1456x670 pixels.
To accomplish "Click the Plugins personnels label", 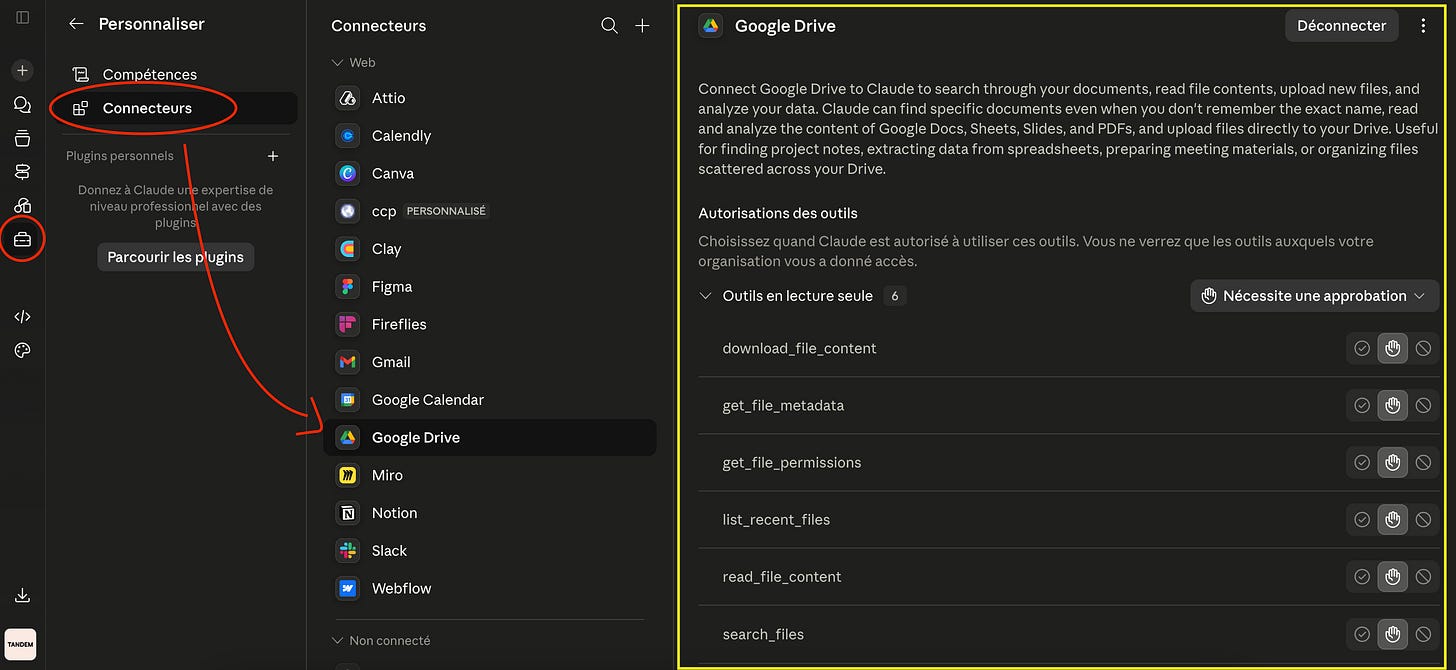I will (119, 156).
